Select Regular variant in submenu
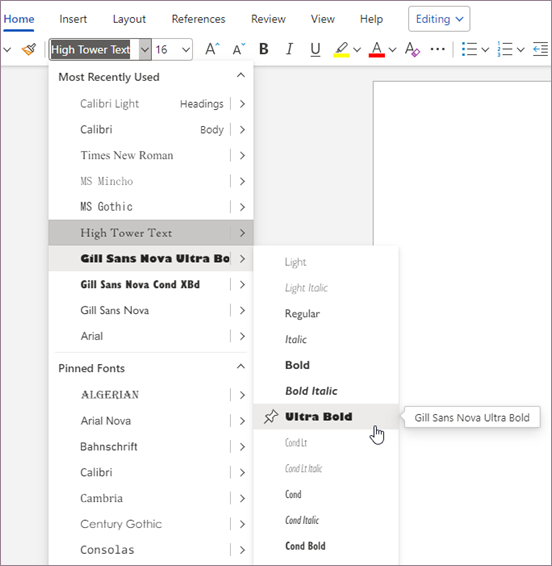552x566 pixels. (x=326, y=314)
